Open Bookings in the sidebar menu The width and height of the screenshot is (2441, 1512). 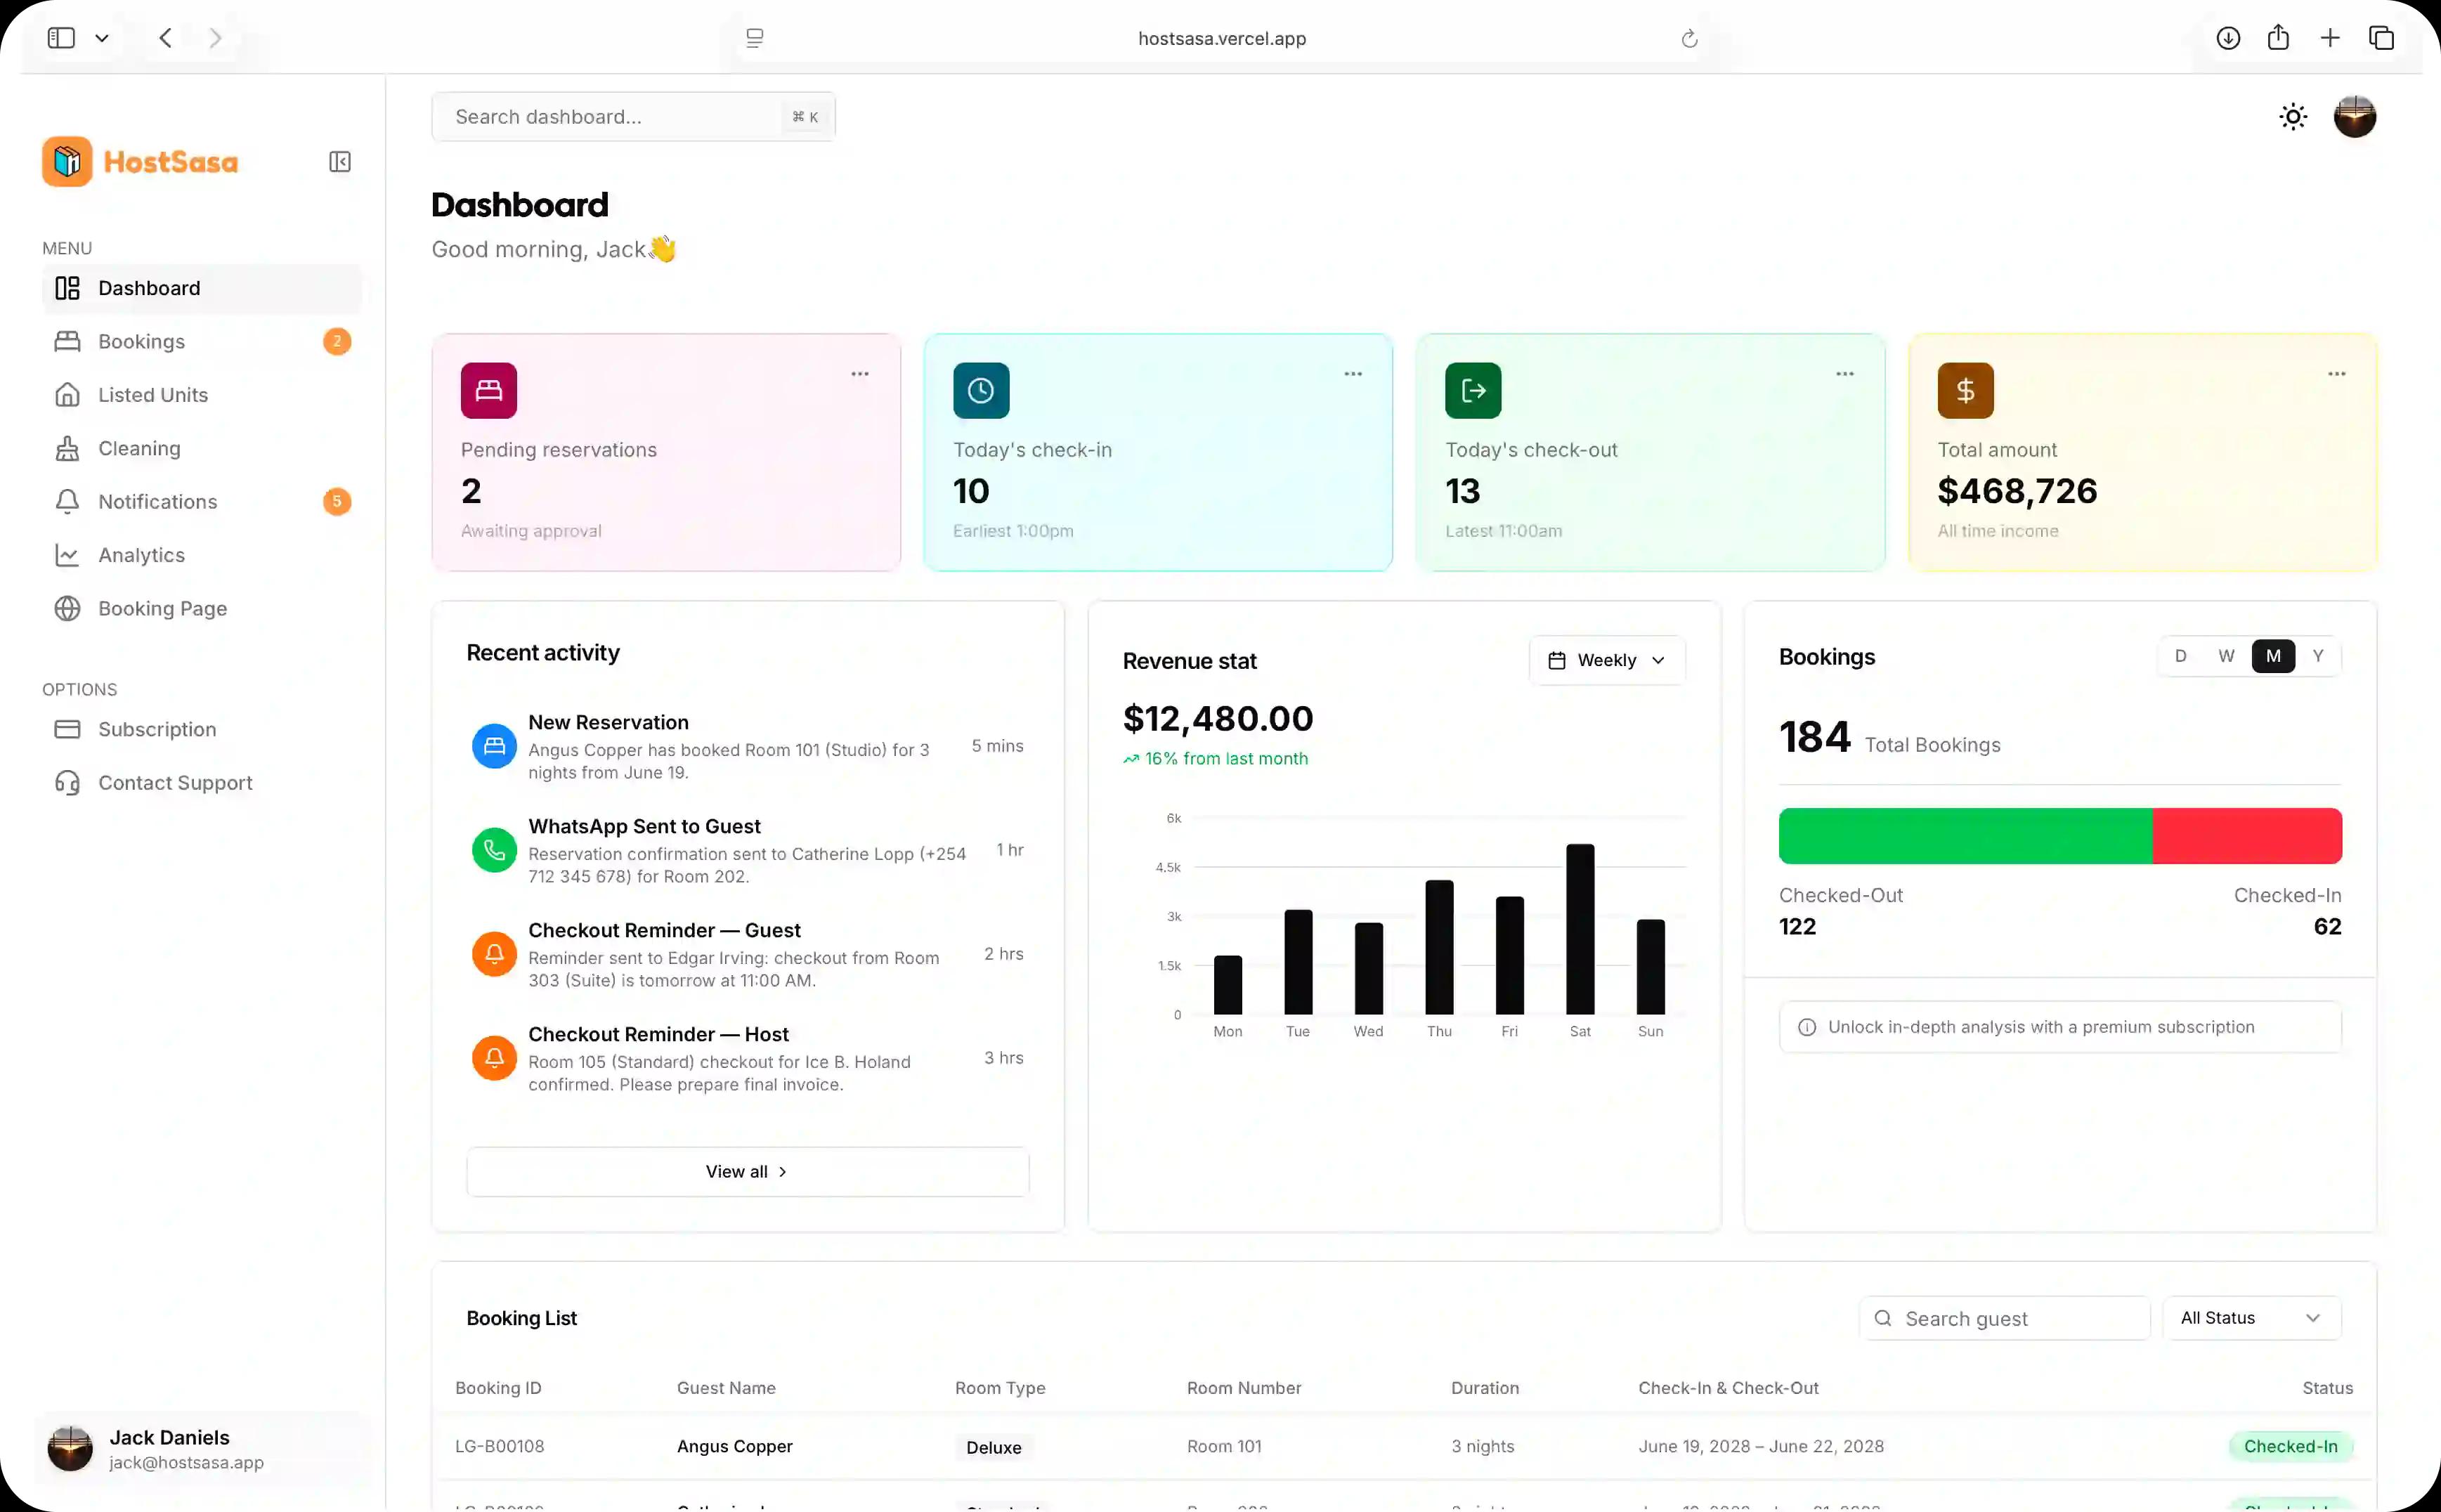pos(202,341)
